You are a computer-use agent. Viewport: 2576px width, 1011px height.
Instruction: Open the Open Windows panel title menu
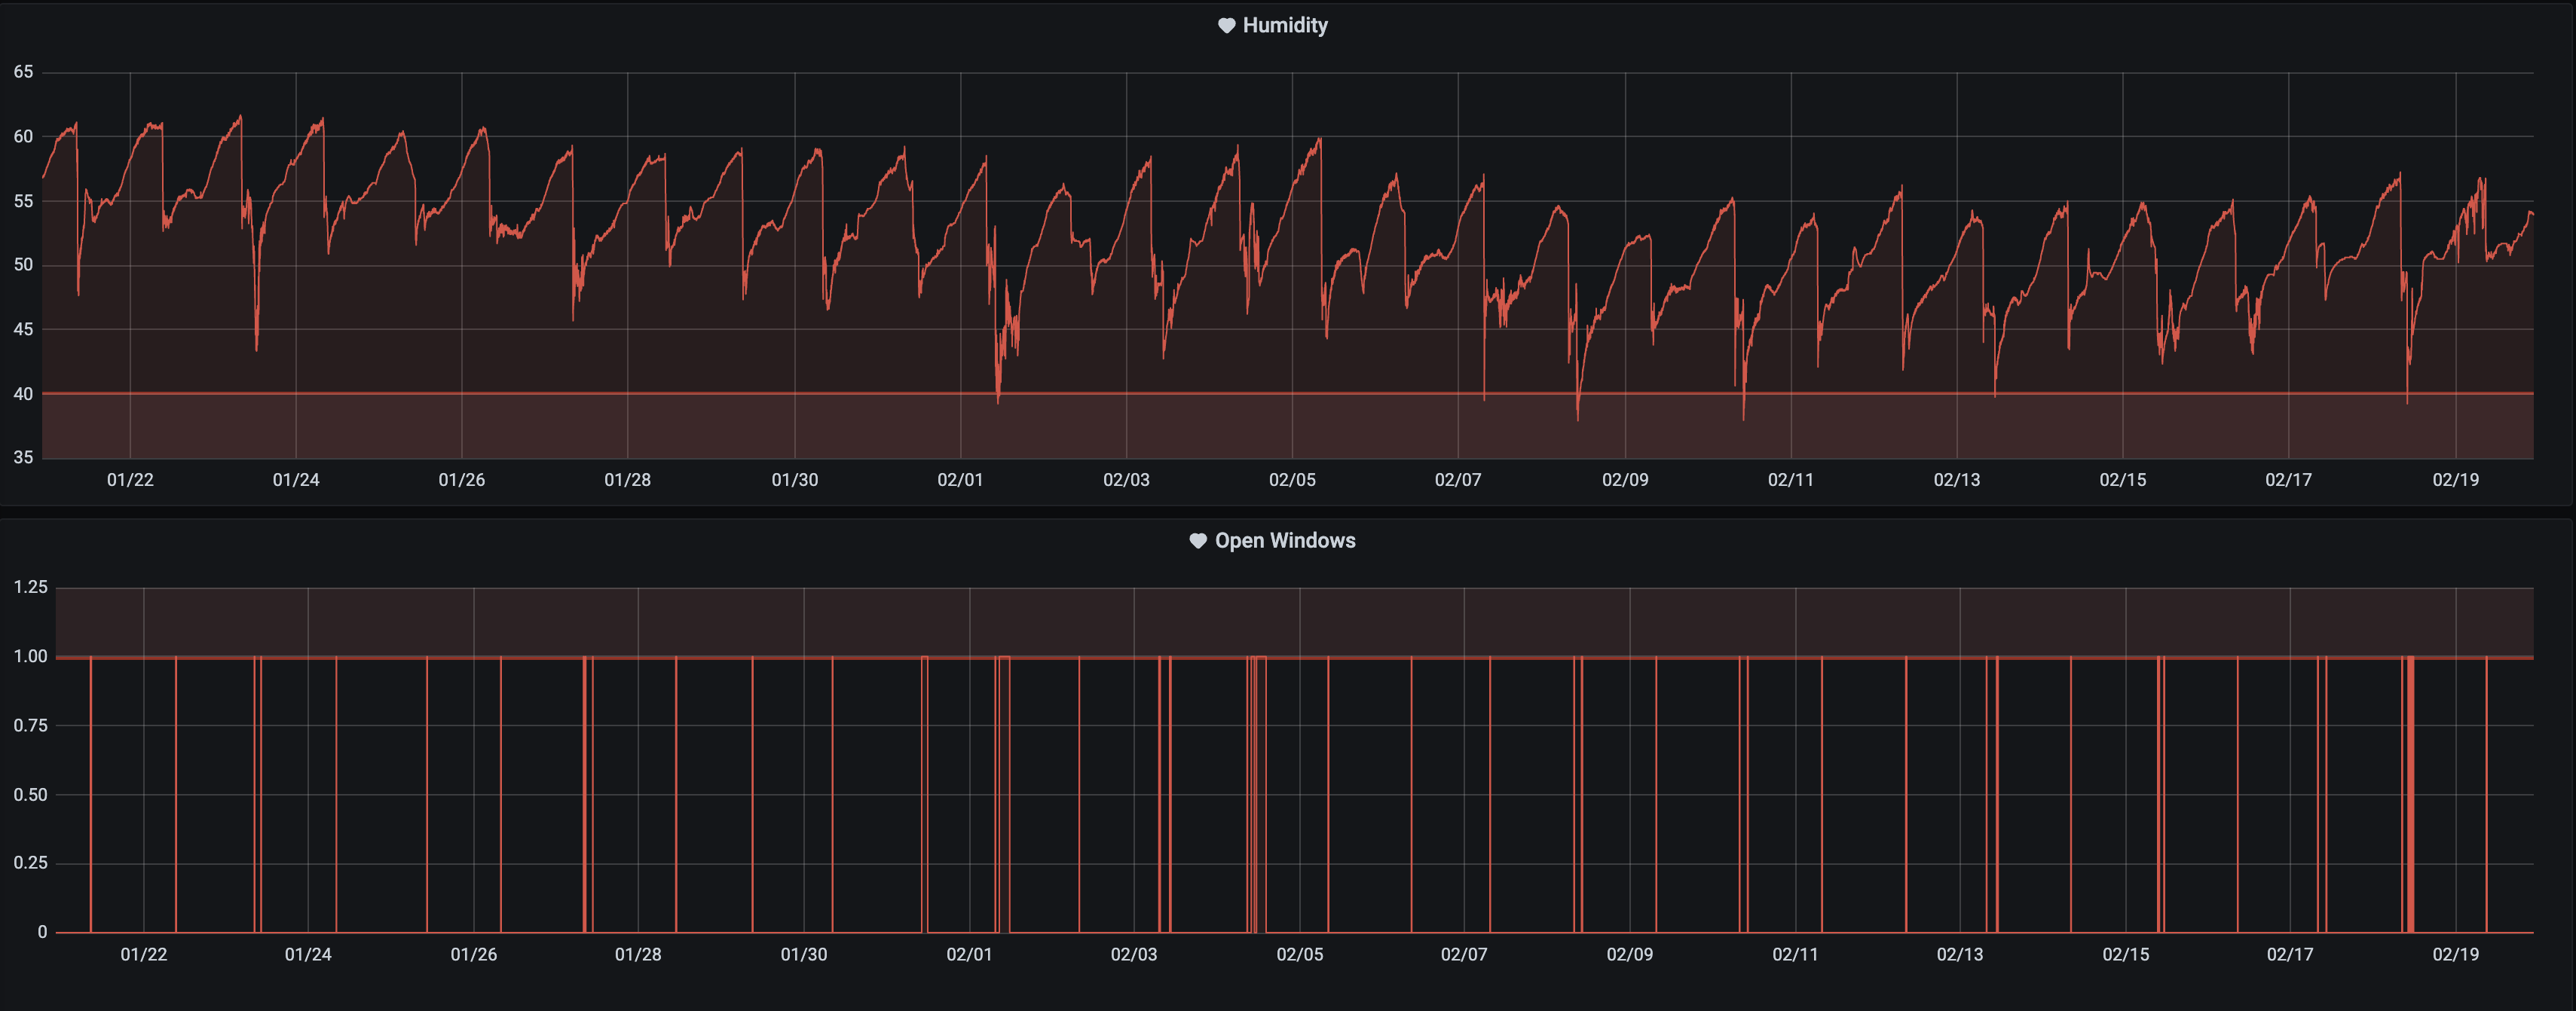1284,541
